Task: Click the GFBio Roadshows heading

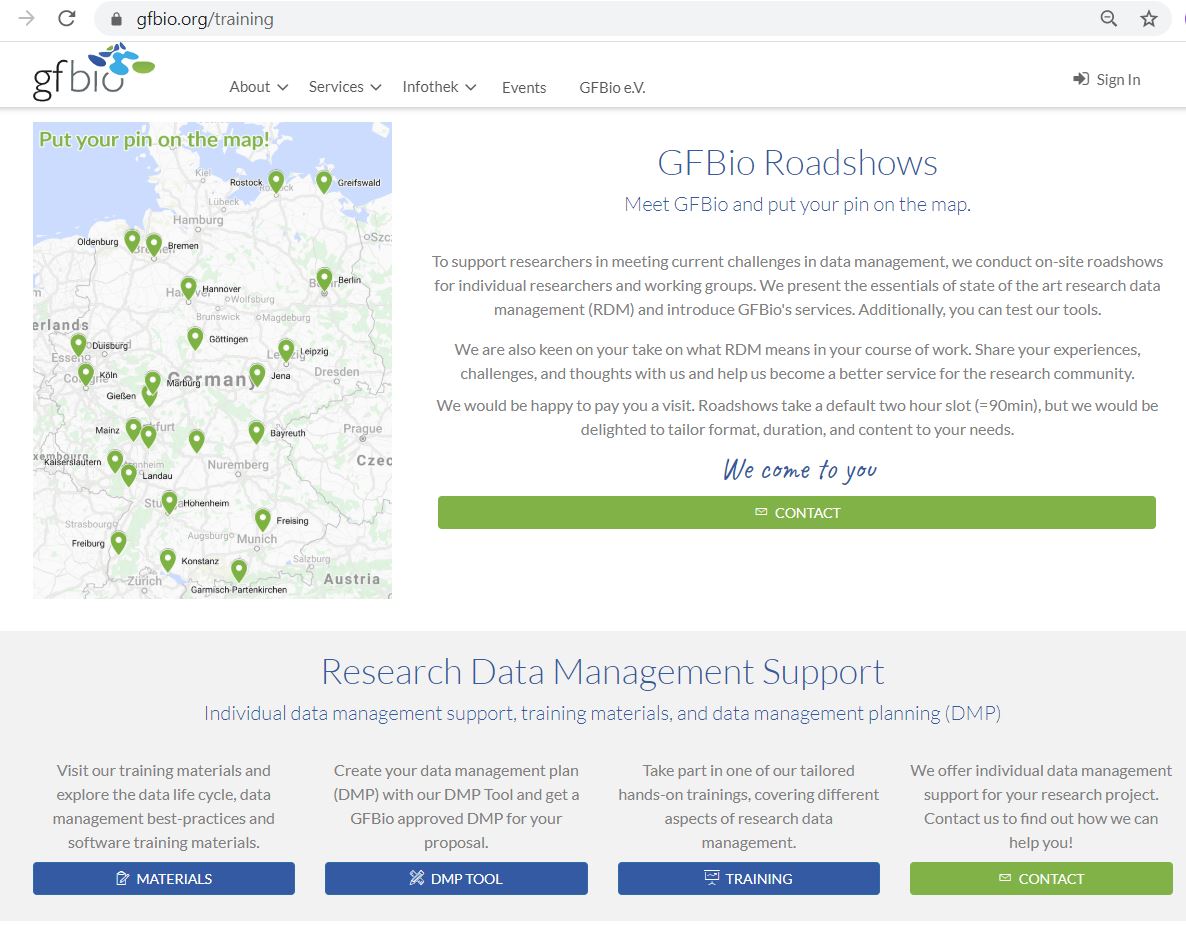Action: coord(797,163)
